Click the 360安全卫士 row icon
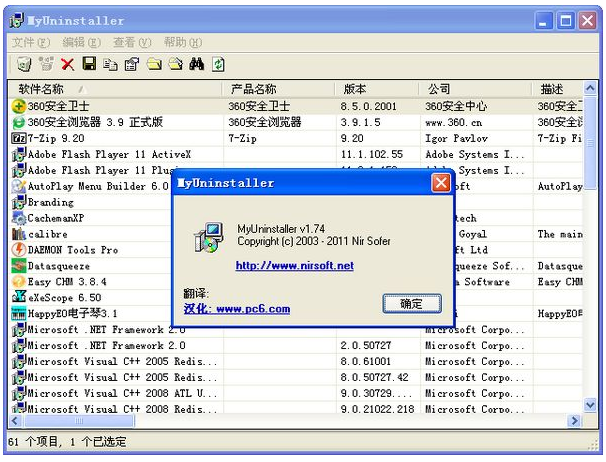The image size is (606, 462). (19, 106)
